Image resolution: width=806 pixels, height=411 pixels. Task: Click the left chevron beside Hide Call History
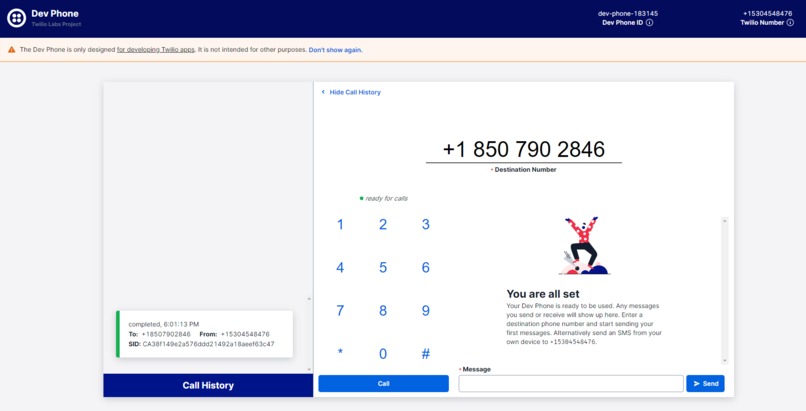pyautogui.click(x=323, y=92)
